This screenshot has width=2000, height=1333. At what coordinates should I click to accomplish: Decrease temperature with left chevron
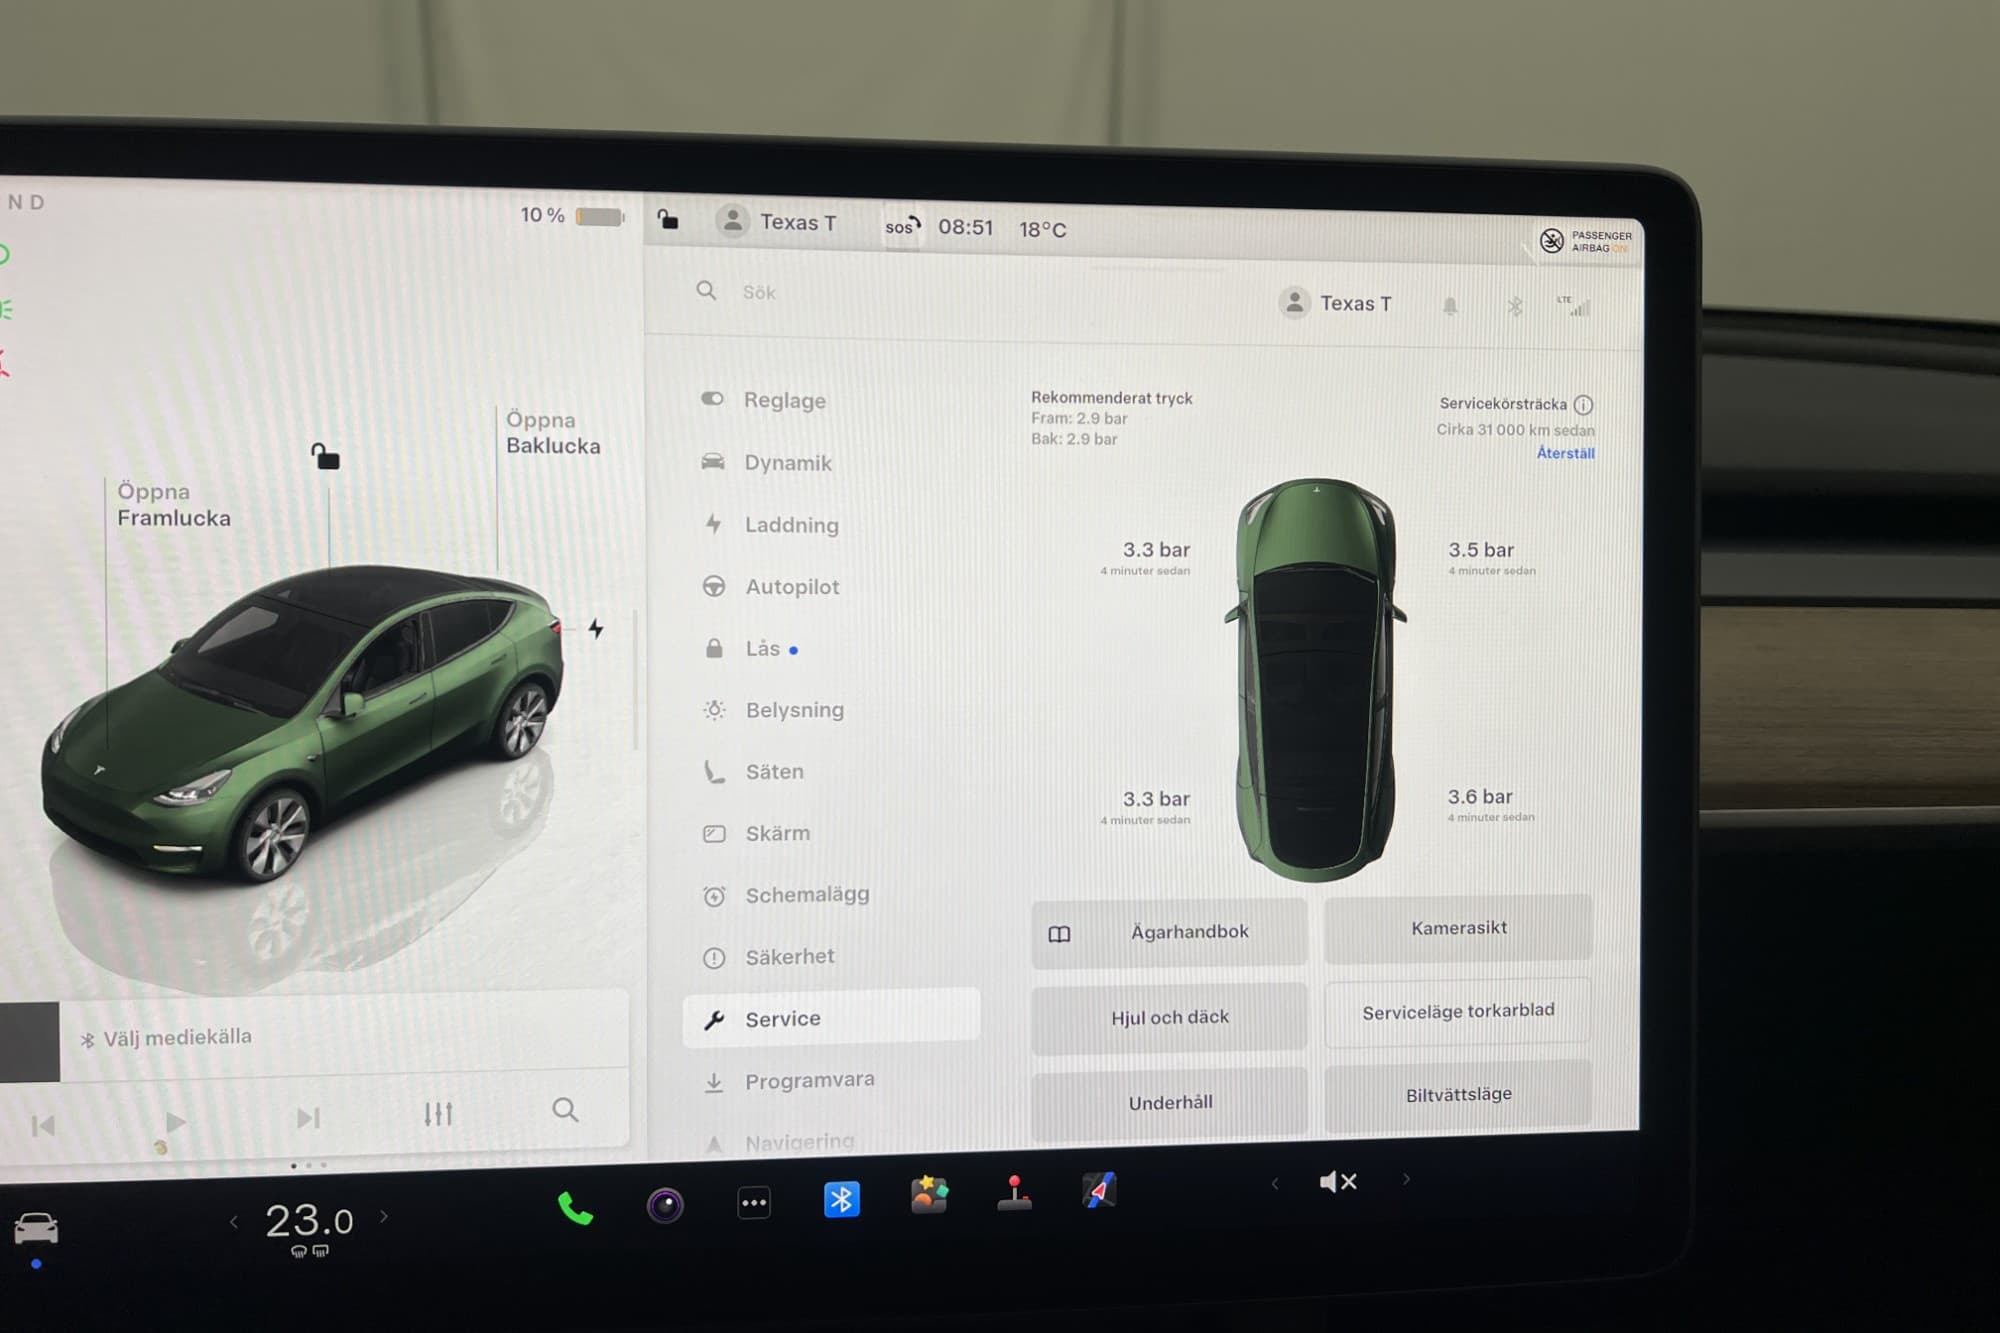234,1221
